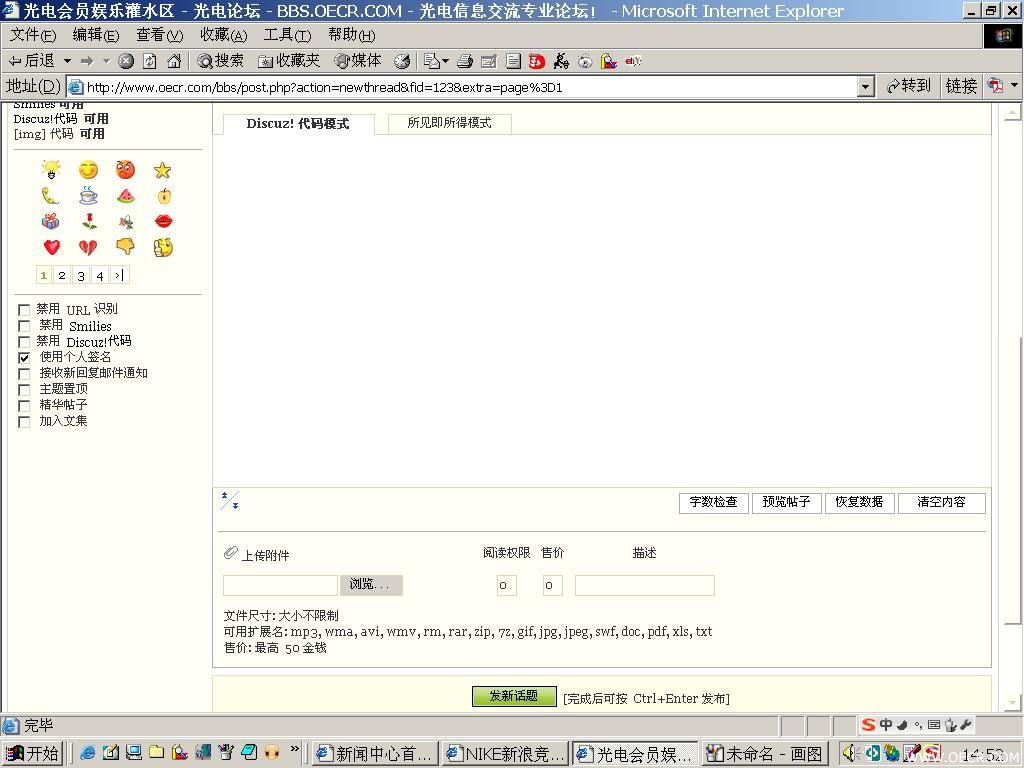Enable 加入文集 checkbox
1024x768 pixels.
[24, 422]
